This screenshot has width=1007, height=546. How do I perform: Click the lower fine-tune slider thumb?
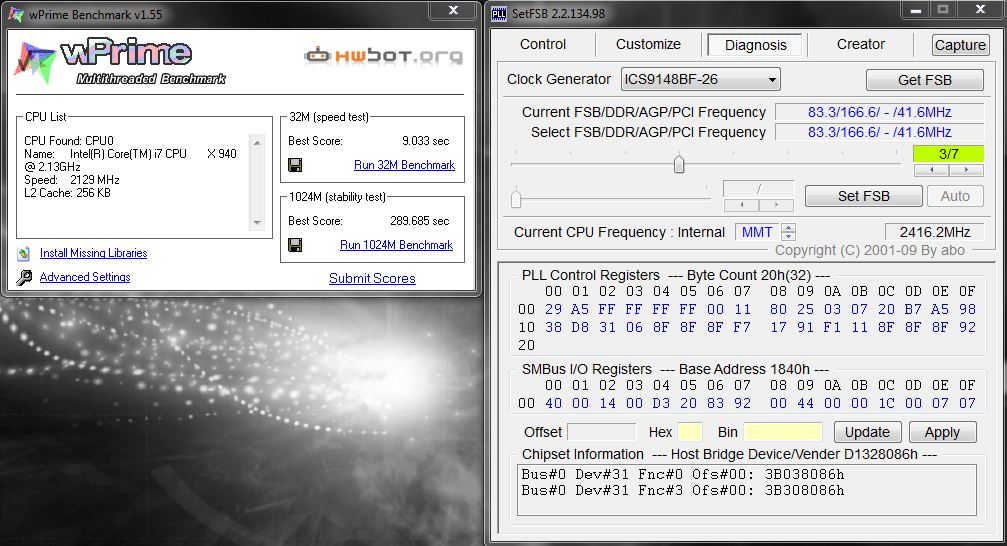516,198
